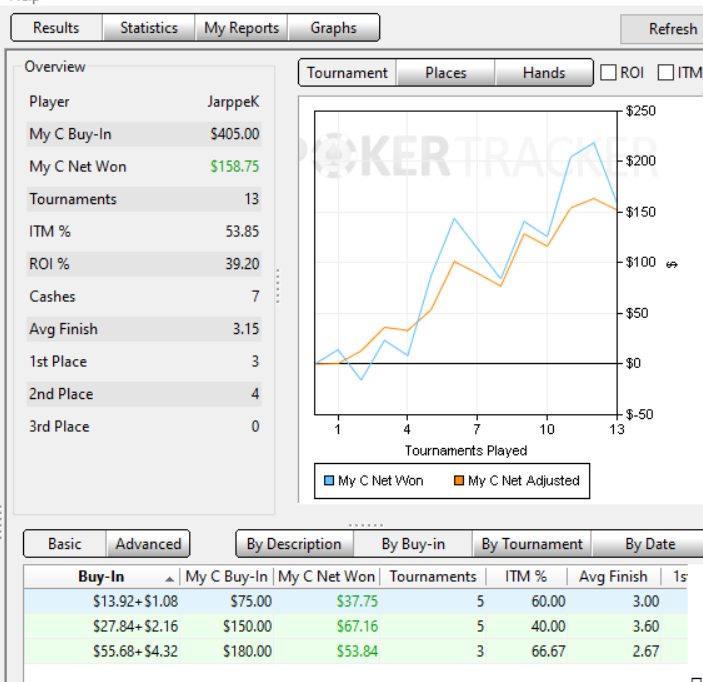Image resolution: width=703 pixels, height=682 pixels.
Task: Enable the ROI checkbox
Action: point(608,72)
